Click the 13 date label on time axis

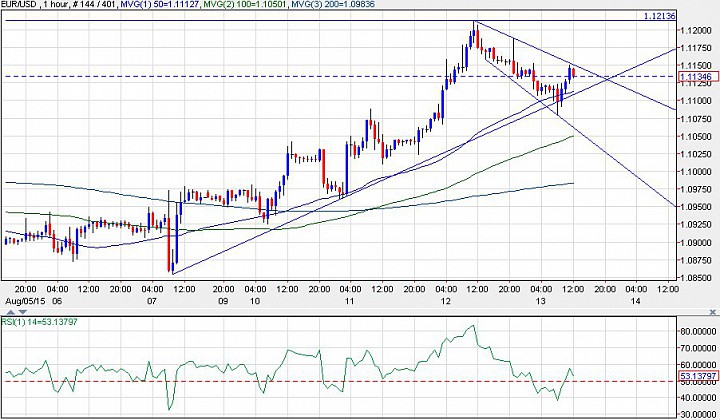point(540,301)
